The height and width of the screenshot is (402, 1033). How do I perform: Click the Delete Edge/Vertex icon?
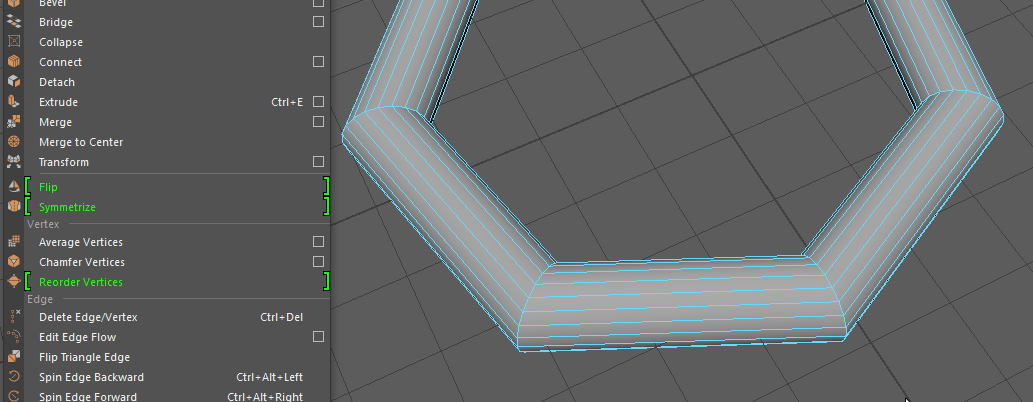pos(14,317)
